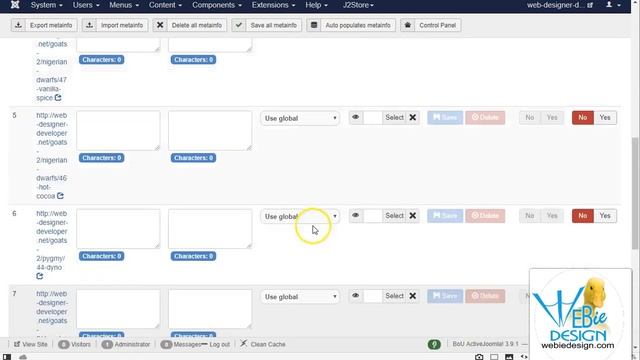Viewport: 640px width, 360px height.
Task: Open the Content menu
Action: (165, 5)
